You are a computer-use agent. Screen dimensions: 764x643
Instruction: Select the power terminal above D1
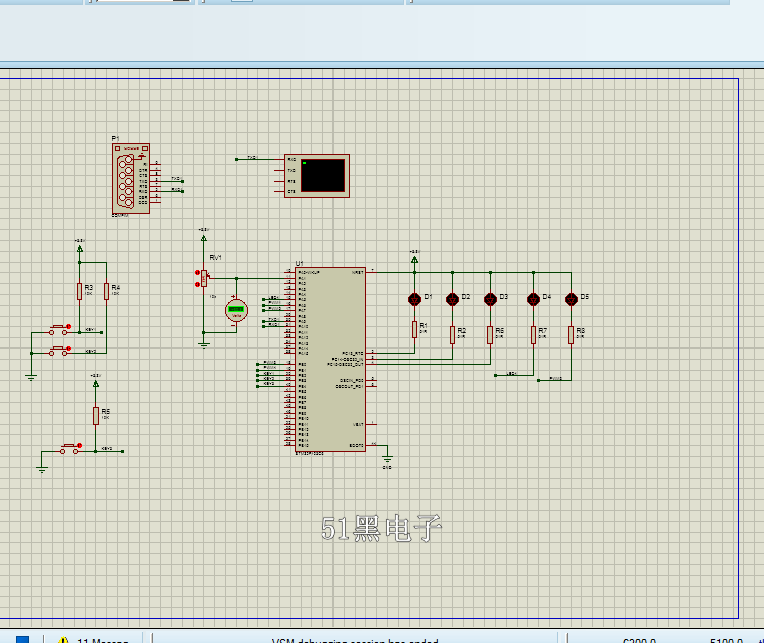point(414,259)
